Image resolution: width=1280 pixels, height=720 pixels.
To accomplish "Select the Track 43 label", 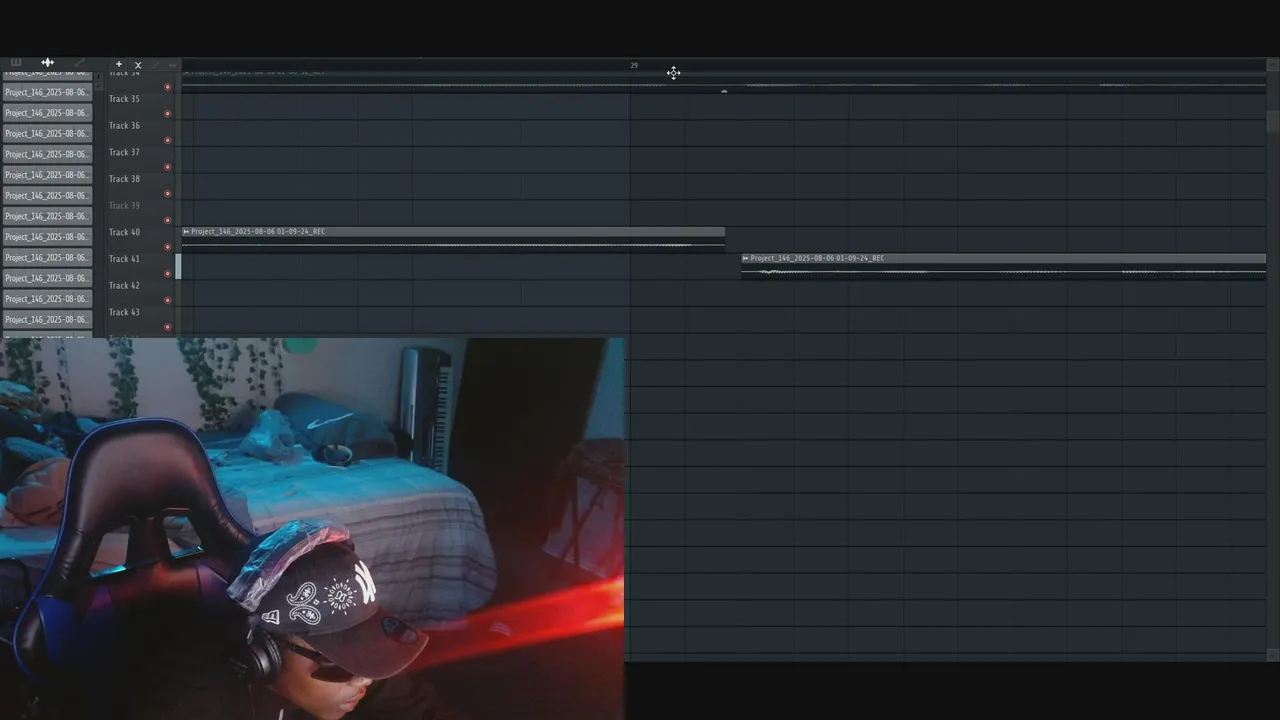I will point(124,312).
